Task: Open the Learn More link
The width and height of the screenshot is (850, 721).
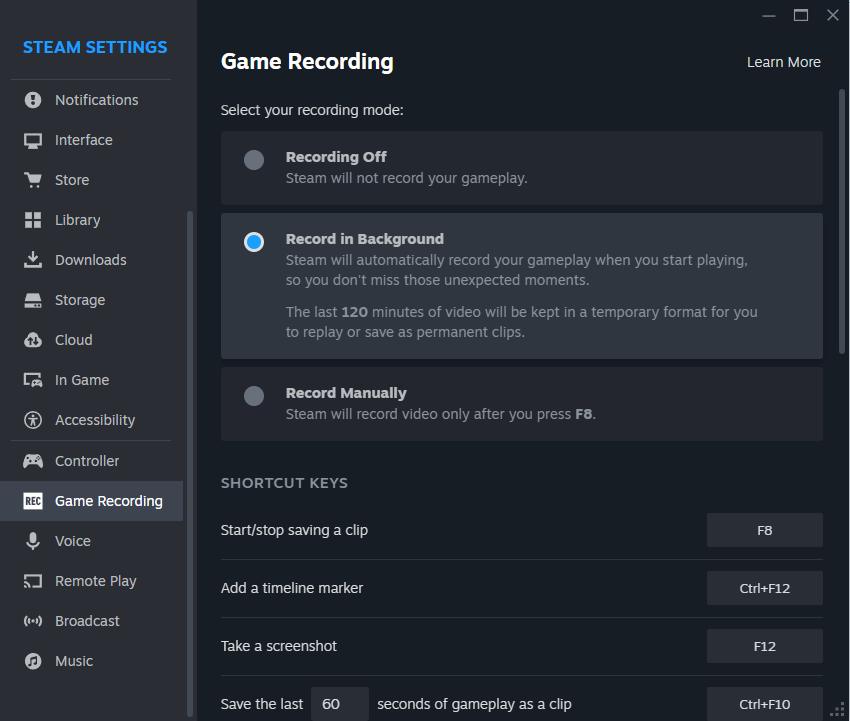Action: click(x=783, y=62)
